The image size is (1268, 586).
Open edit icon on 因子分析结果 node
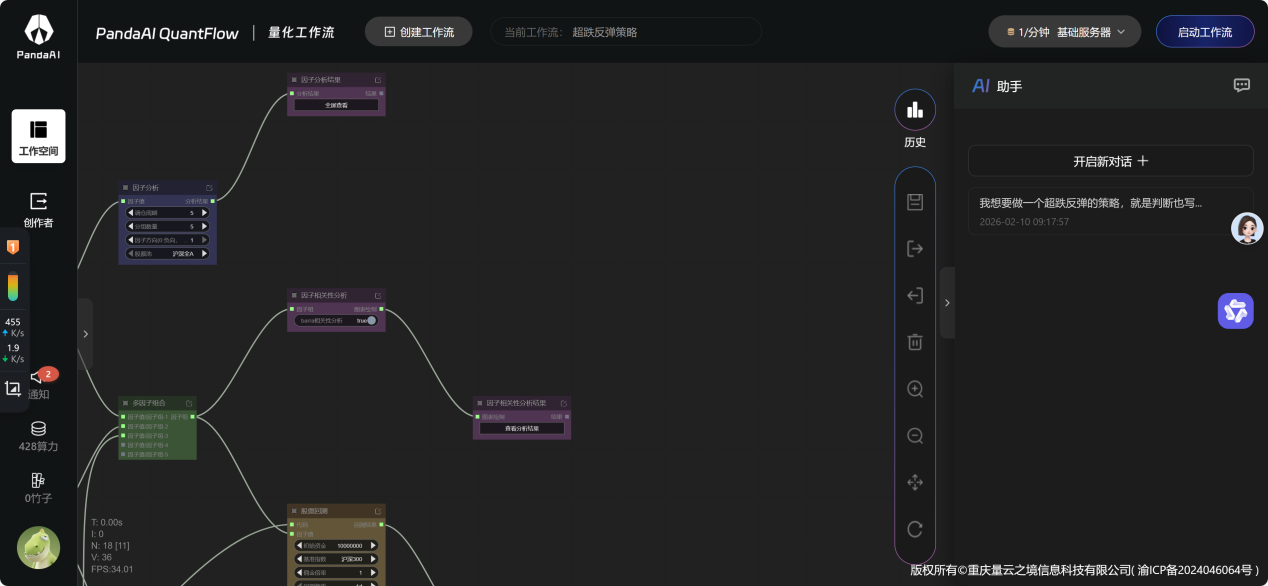pos(378,80)
